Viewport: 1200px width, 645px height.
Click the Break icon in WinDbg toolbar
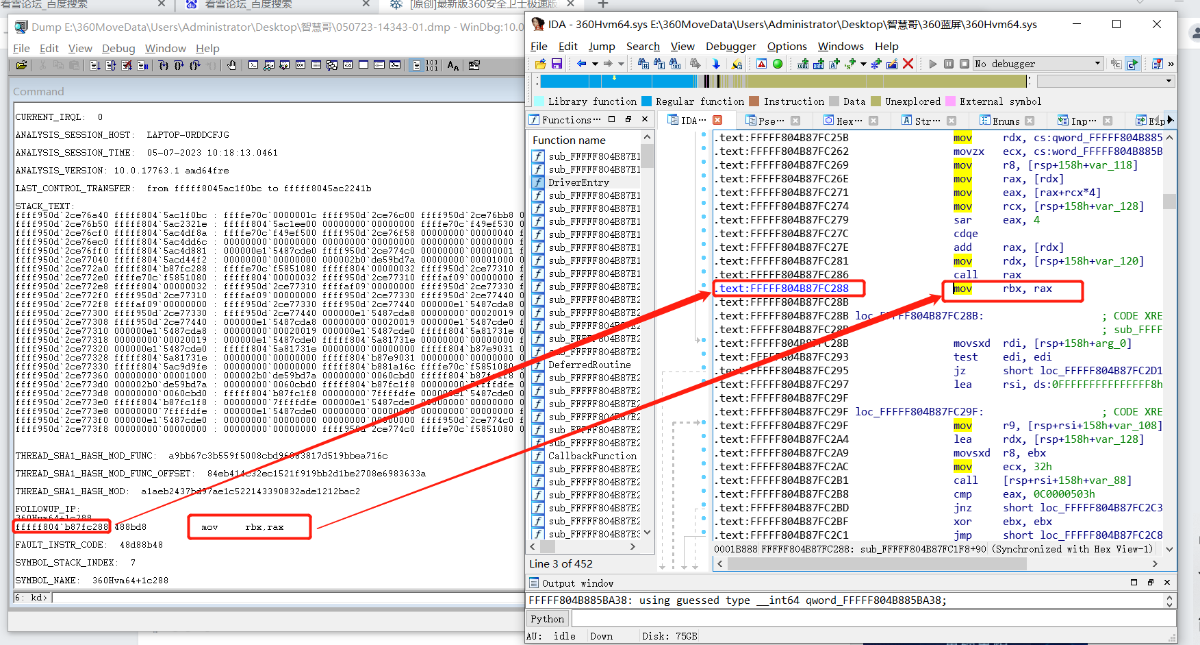[x=142, y=65]
